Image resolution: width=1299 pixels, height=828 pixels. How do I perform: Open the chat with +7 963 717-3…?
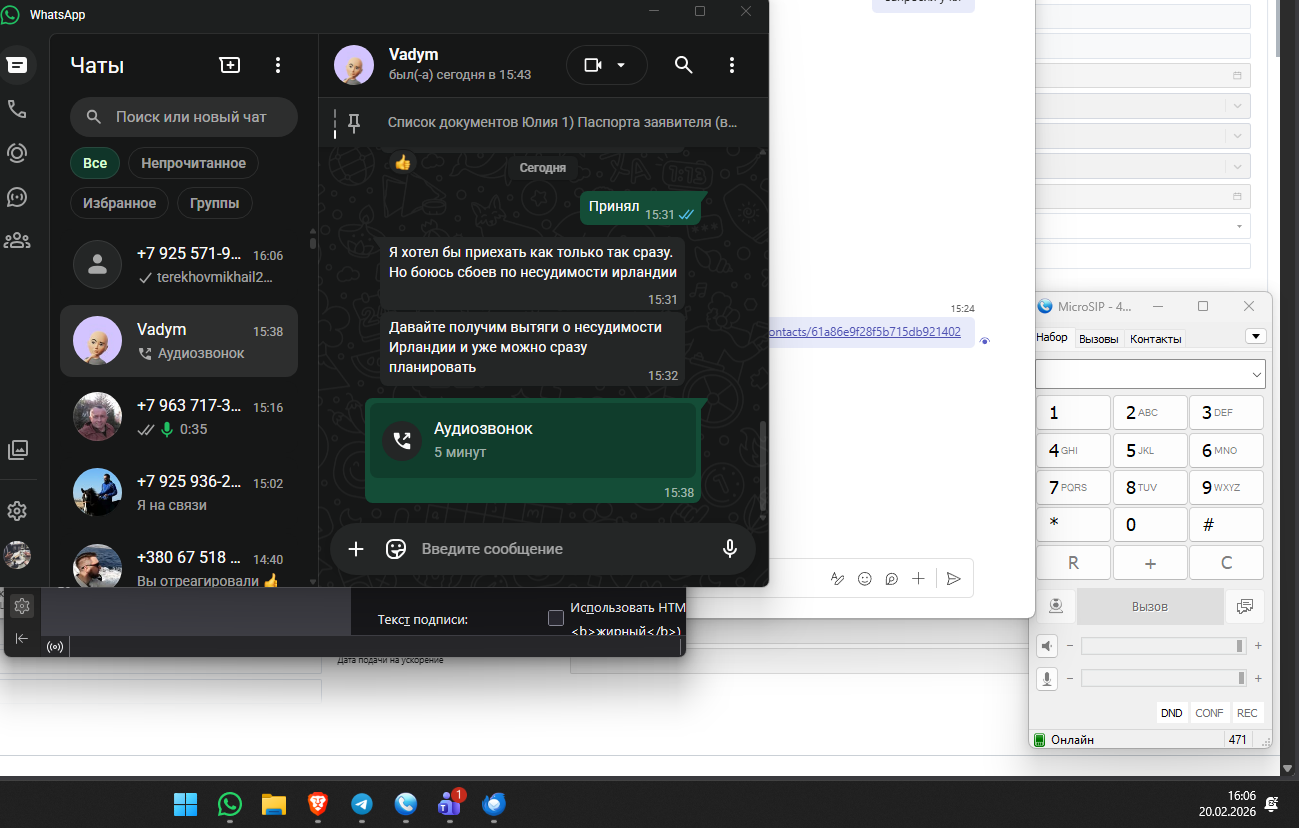click(179, 417)
